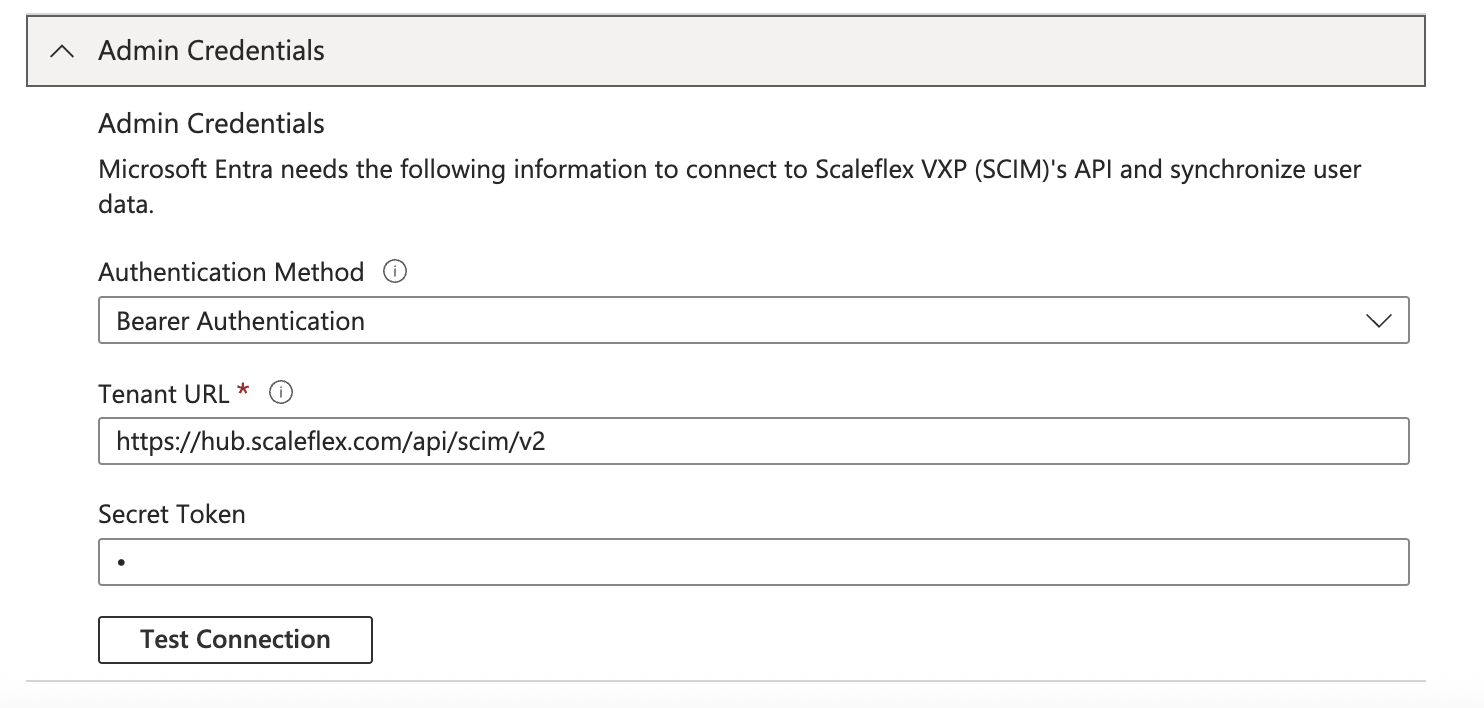The image size is (1484, 708).
Task: Show info tooltip for Authentication Method
Action: click(395, 272)
